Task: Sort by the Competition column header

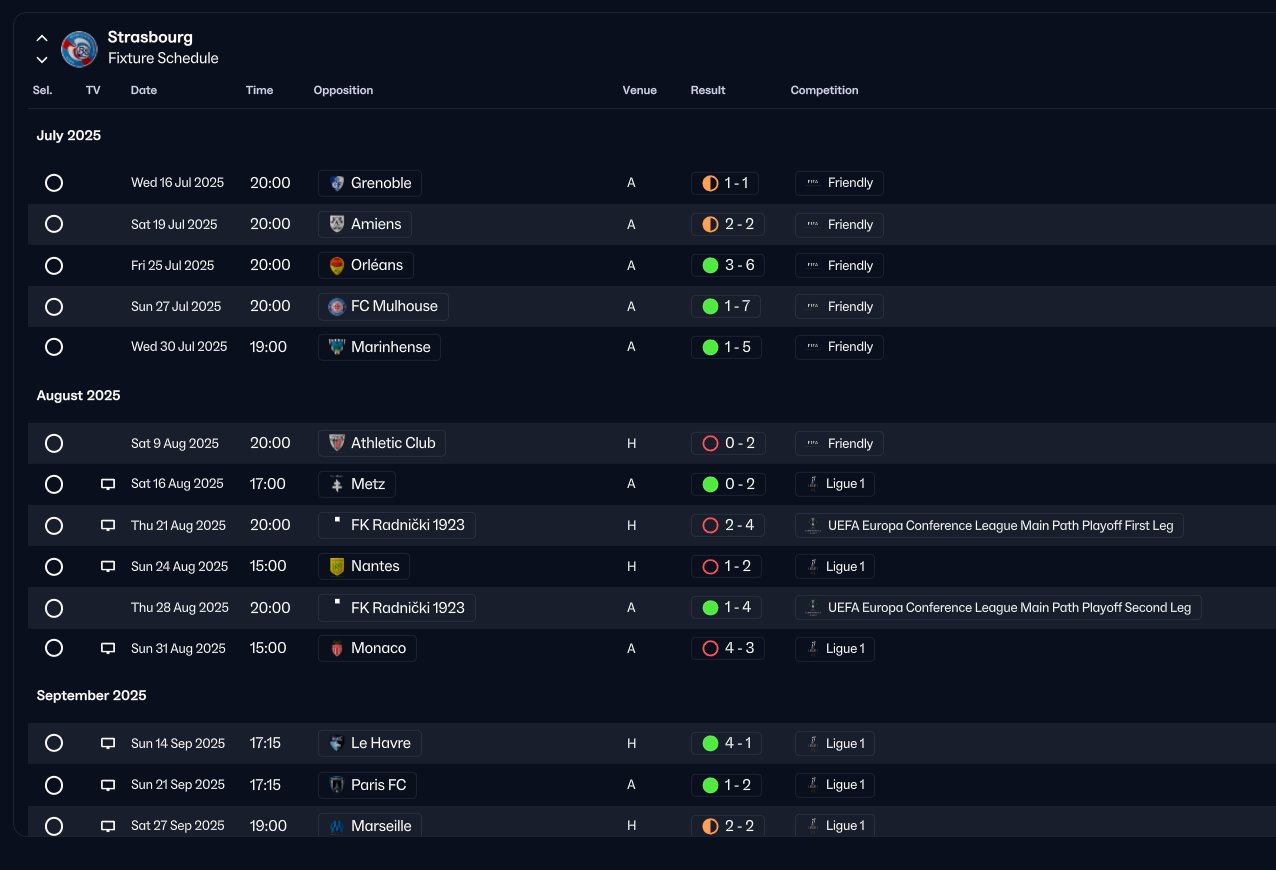Action: click(x=824, y=90)
